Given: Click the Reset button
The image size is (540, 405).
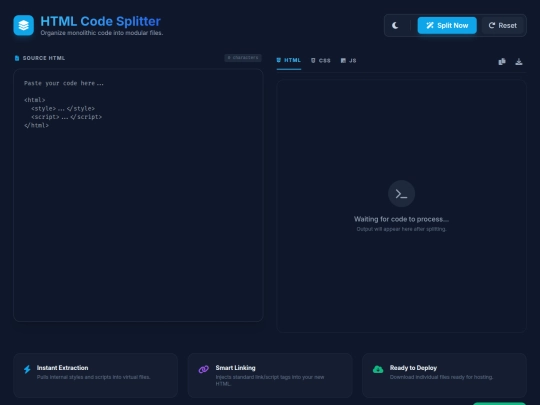Looking at the screenshot, I should 502,25.
